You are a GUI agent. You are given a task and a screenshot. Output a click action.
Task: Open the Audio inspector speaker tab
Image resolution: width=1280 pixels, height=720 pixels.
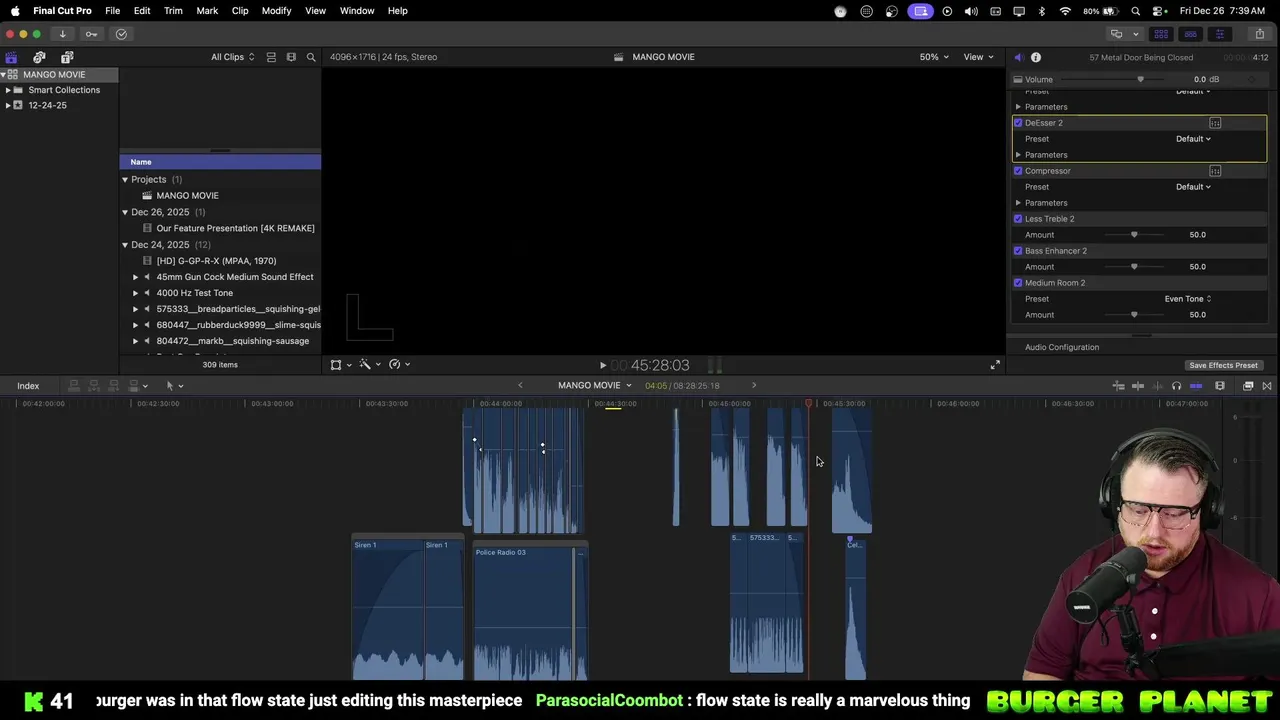click(1018, 58)
